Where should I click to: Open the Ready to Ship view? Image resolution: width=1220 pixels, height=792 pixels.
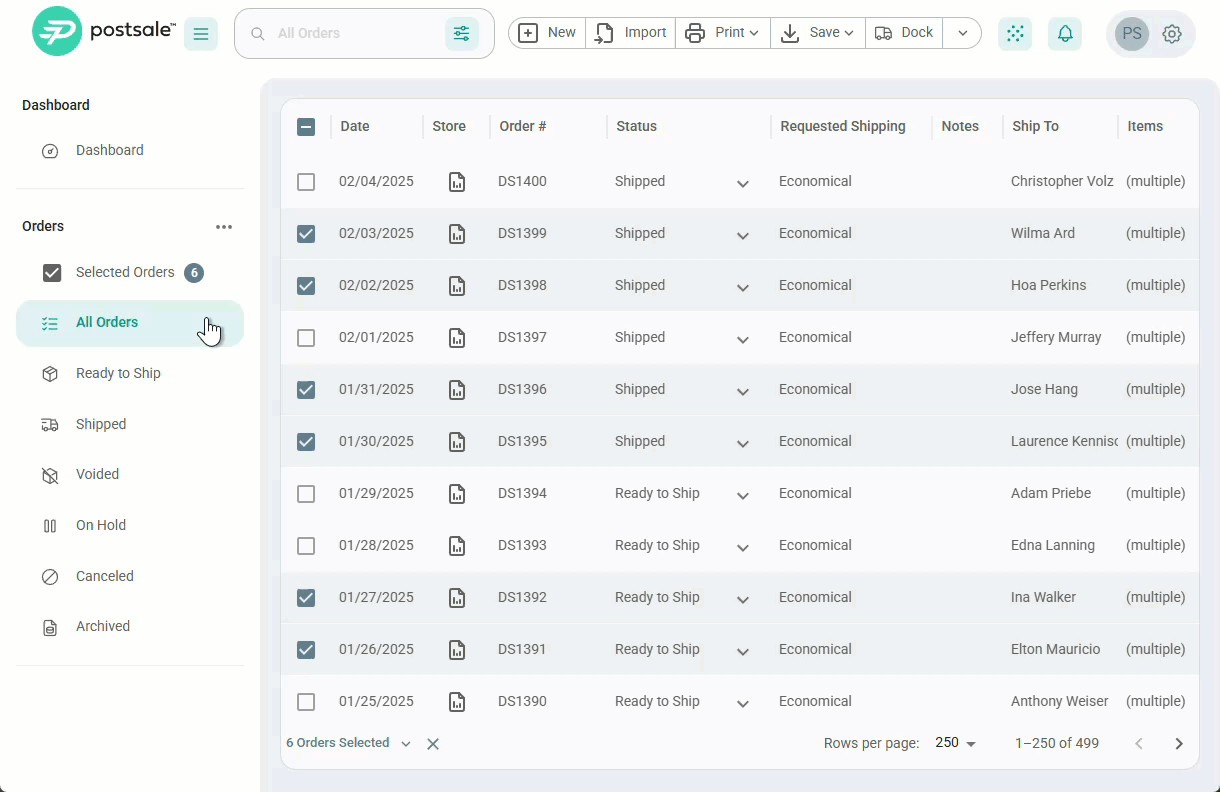(118, 373)
